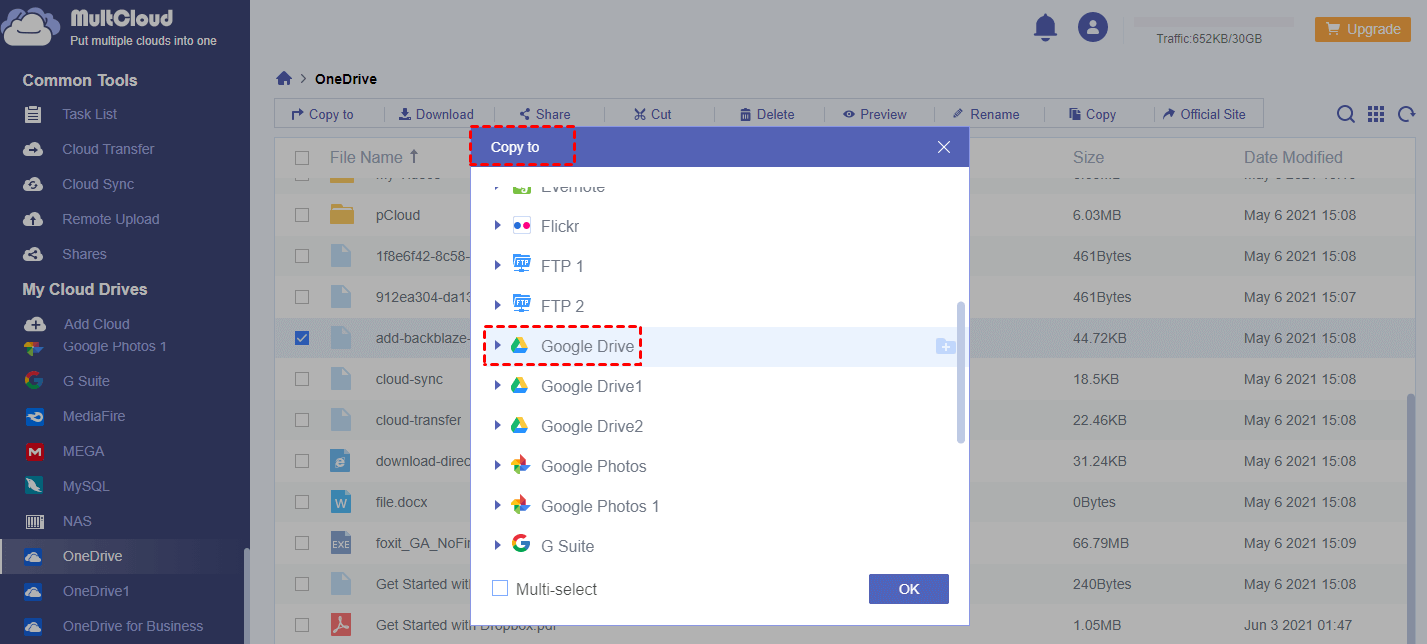Screen dimensions: 1427x644
Task: Check the file.docx checkbox
Action: coord(302,502)
